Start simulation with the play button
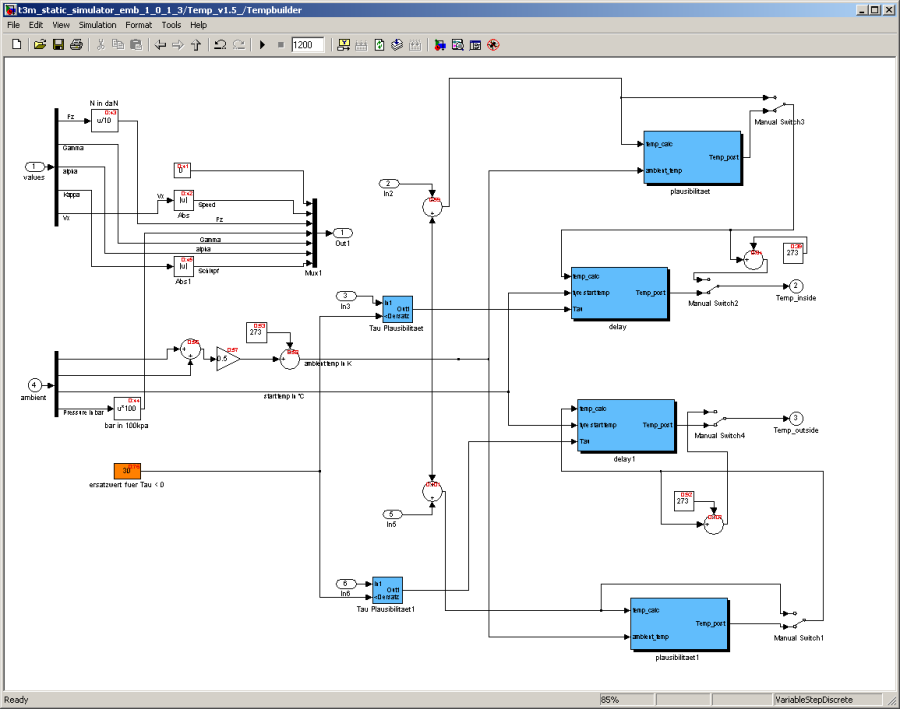Viewport: 900px width, 709px height. click(262, 45)
